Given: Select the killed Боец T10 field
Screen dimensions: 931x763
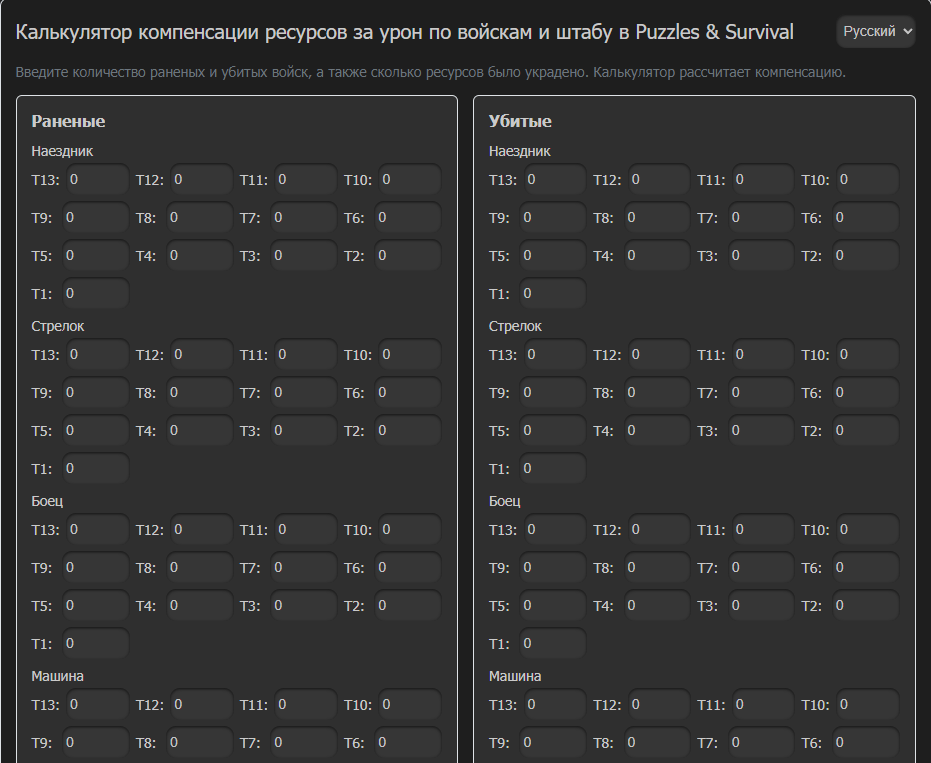Looking at the screenshot, I should (x=867, y=530).
